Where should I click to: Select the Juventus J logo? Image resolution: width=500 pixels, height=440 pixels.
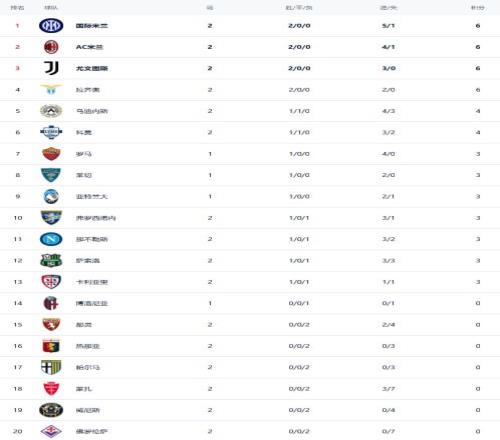tap(51, 68)
